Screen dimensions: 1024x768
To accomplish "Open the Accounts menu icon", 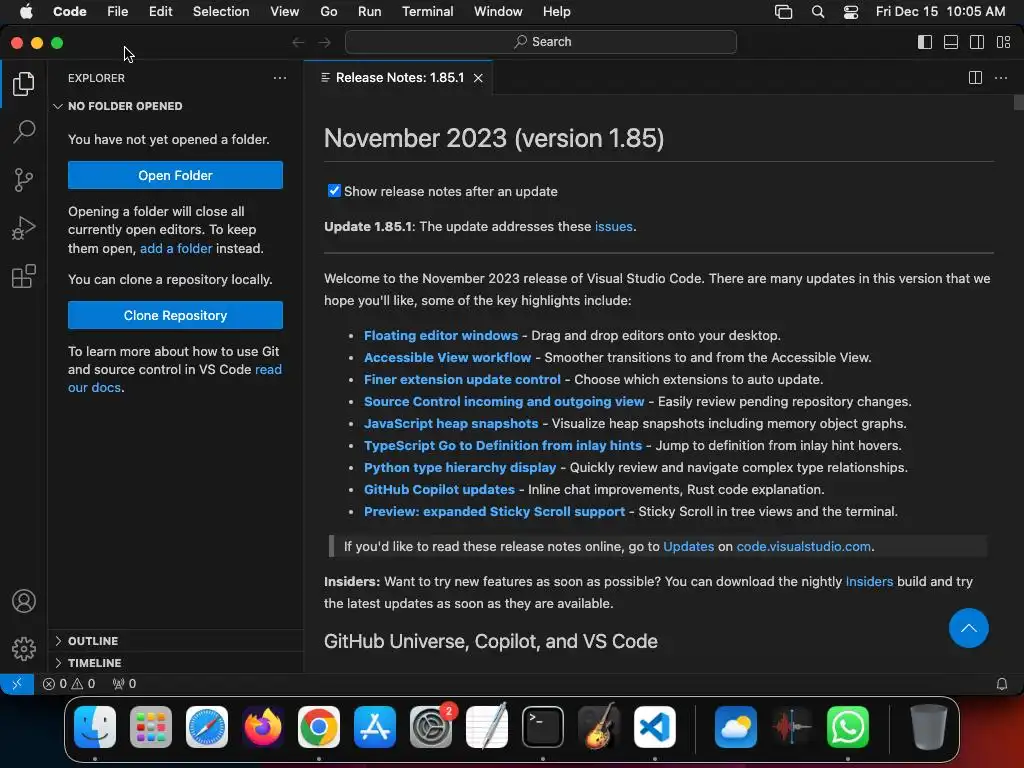I will point(24,601).
